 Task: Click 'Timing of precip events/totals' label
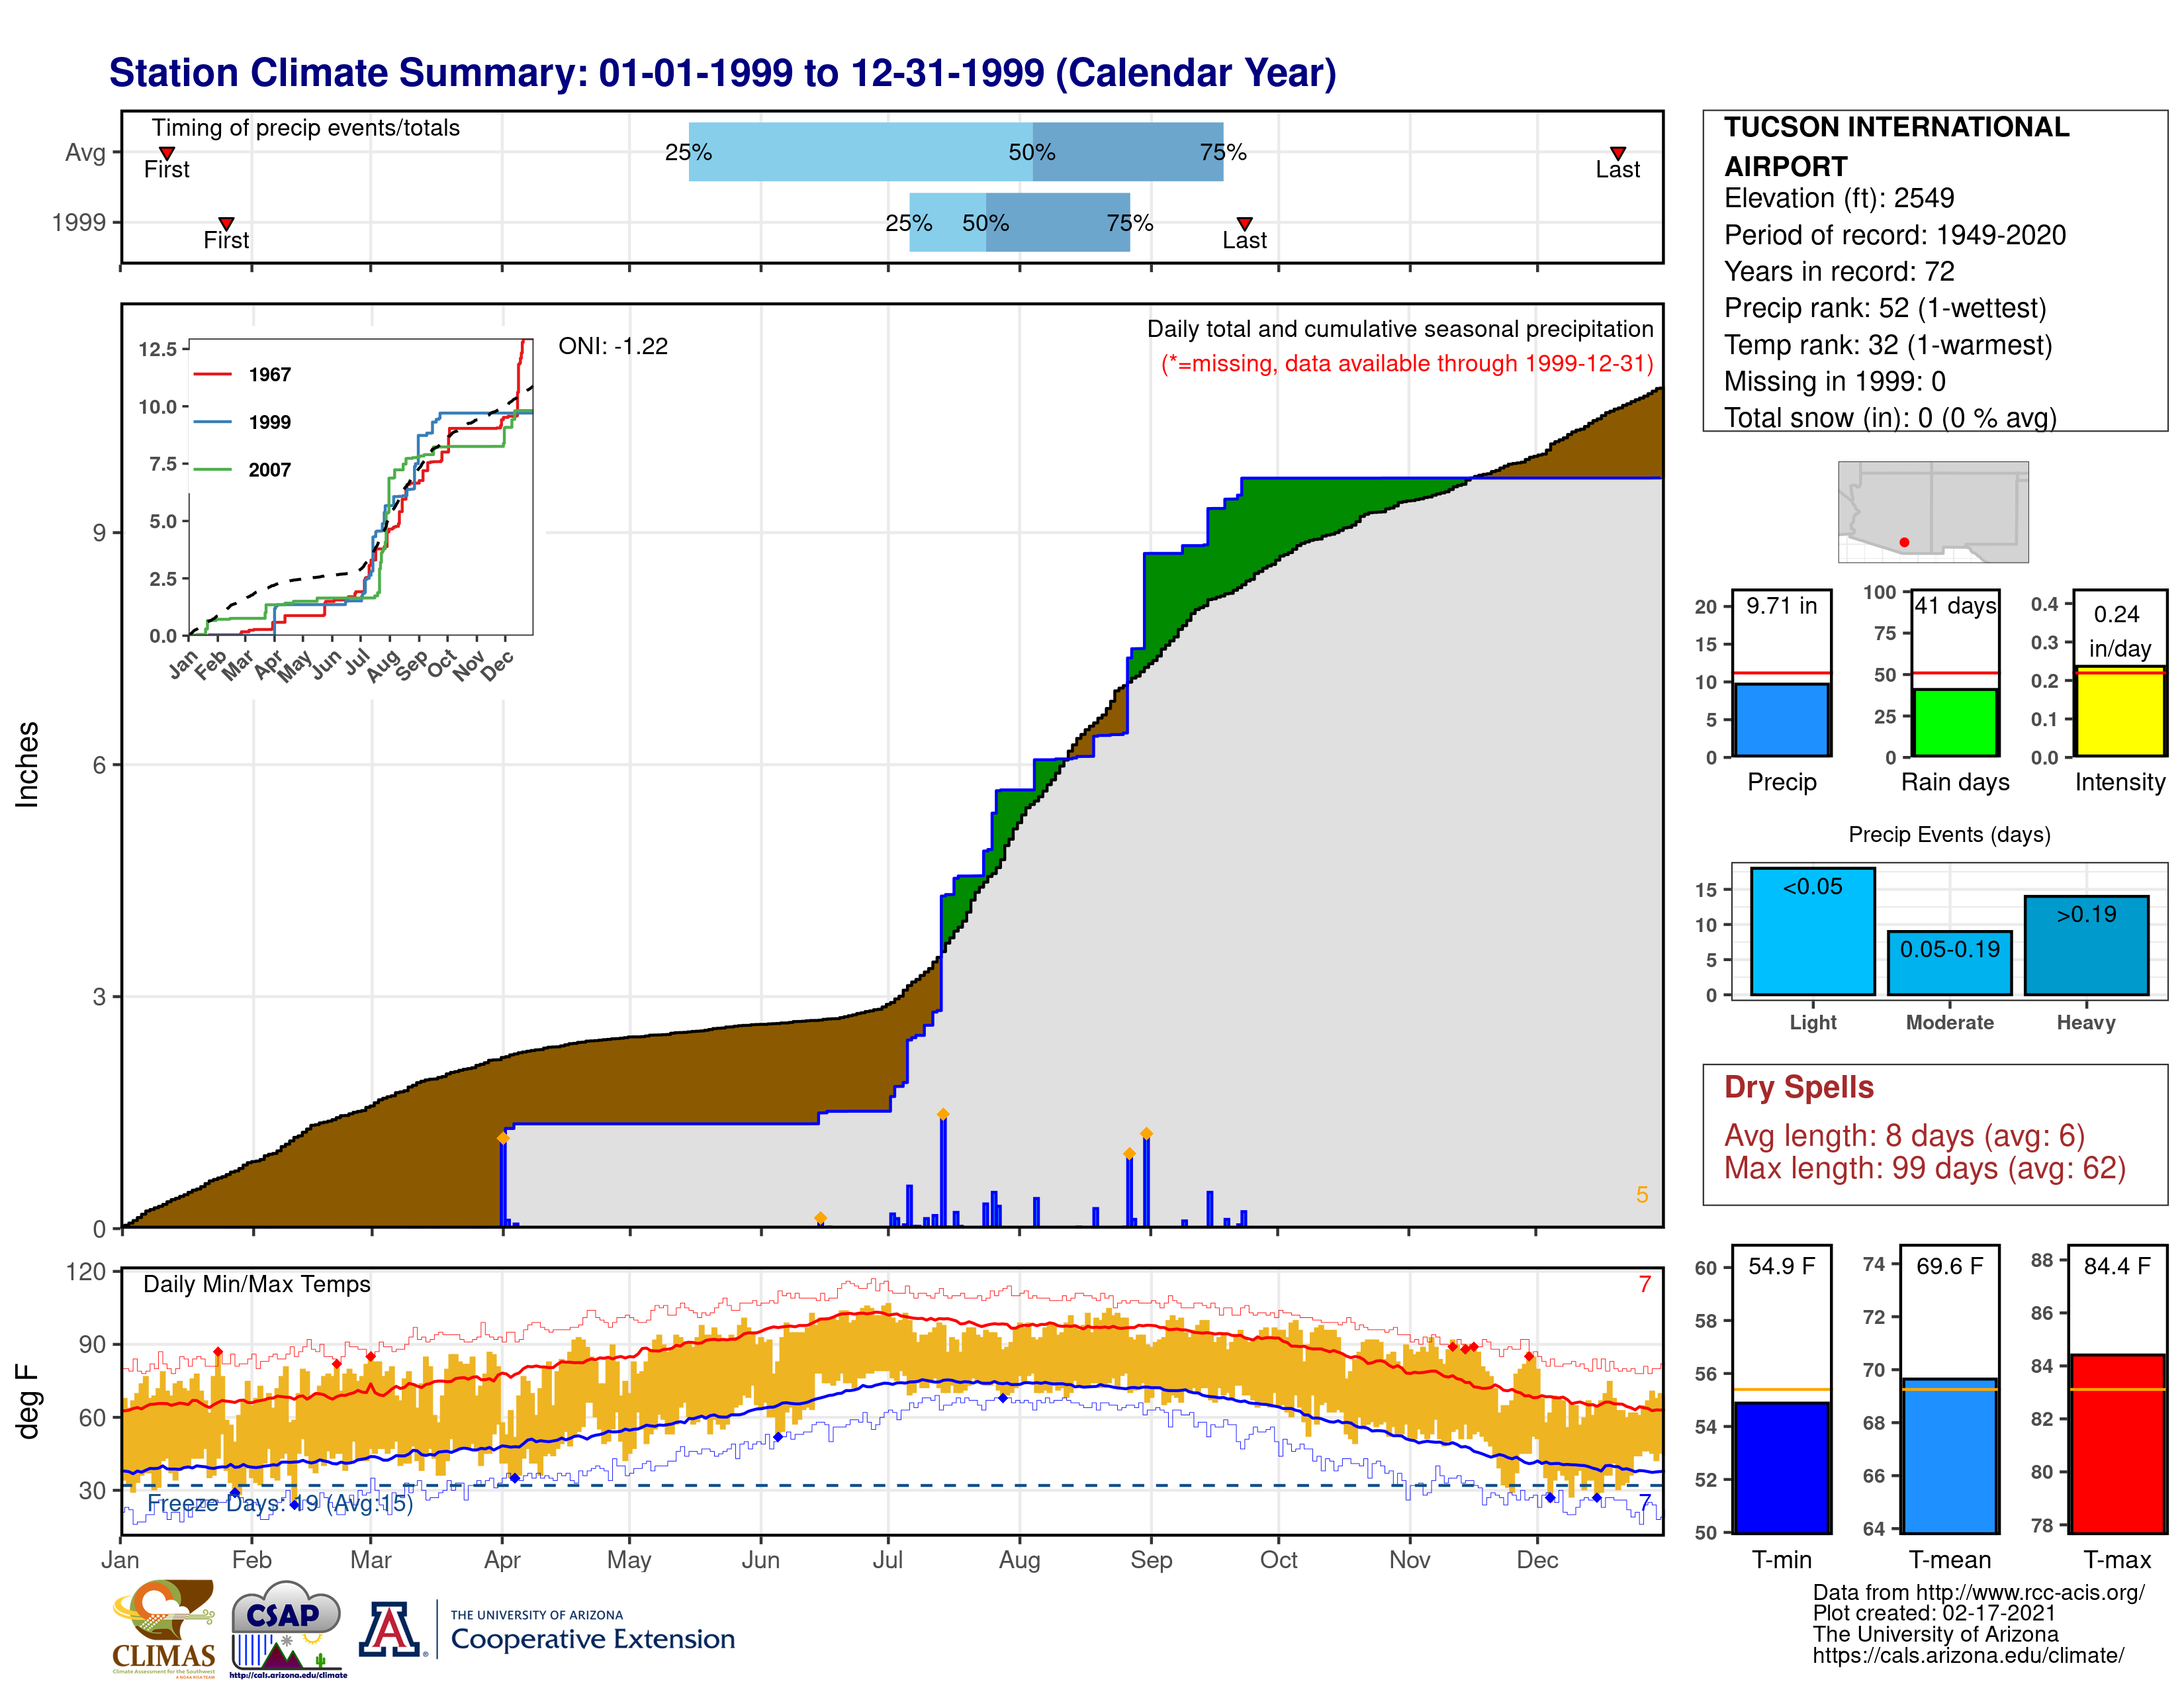pyautogui.click(x=306, y=128)
